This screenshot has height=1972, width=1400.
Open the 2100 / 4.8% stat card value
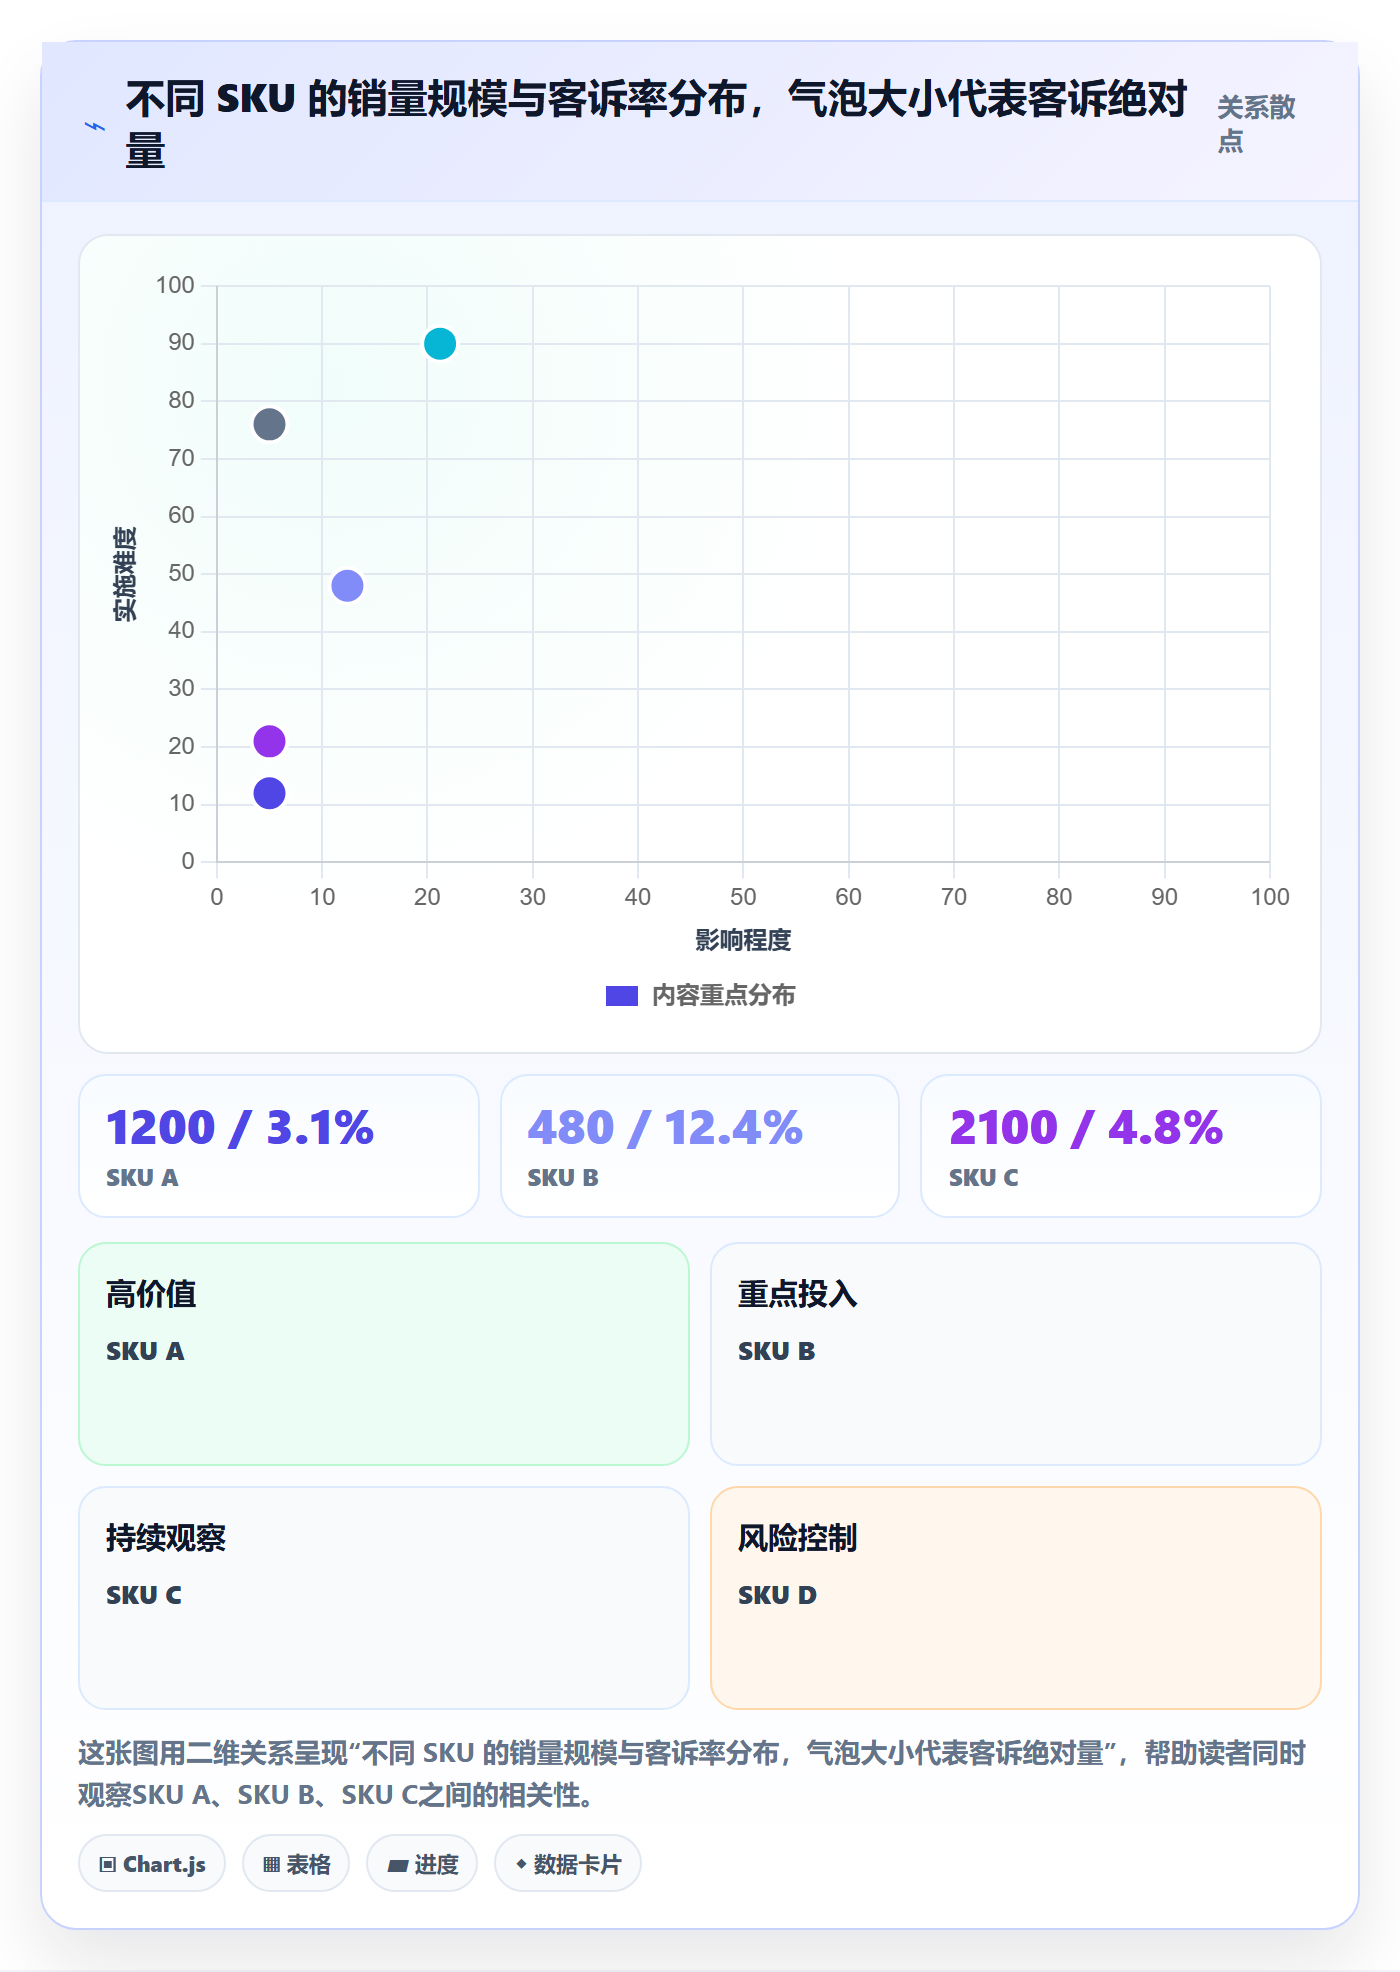[x=1086, y=1127]
